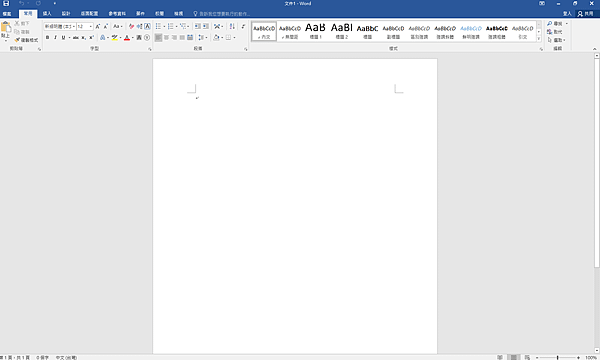Increase font size with the grow font icon
Screen dimensions: 600x360
point(98,26)
